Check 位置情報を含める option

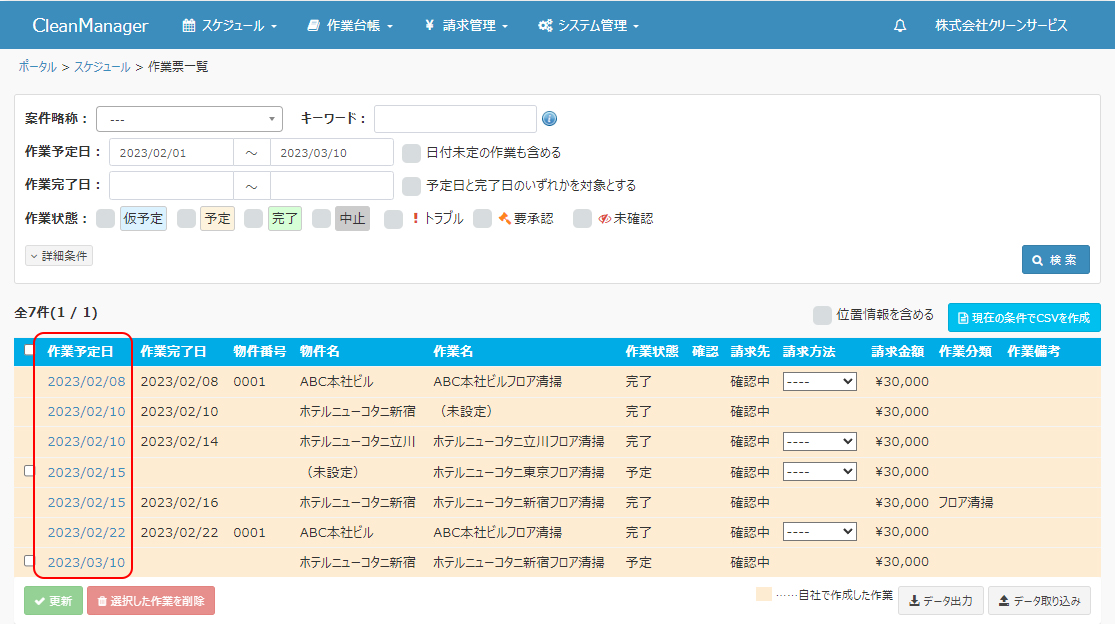point(822,315)
